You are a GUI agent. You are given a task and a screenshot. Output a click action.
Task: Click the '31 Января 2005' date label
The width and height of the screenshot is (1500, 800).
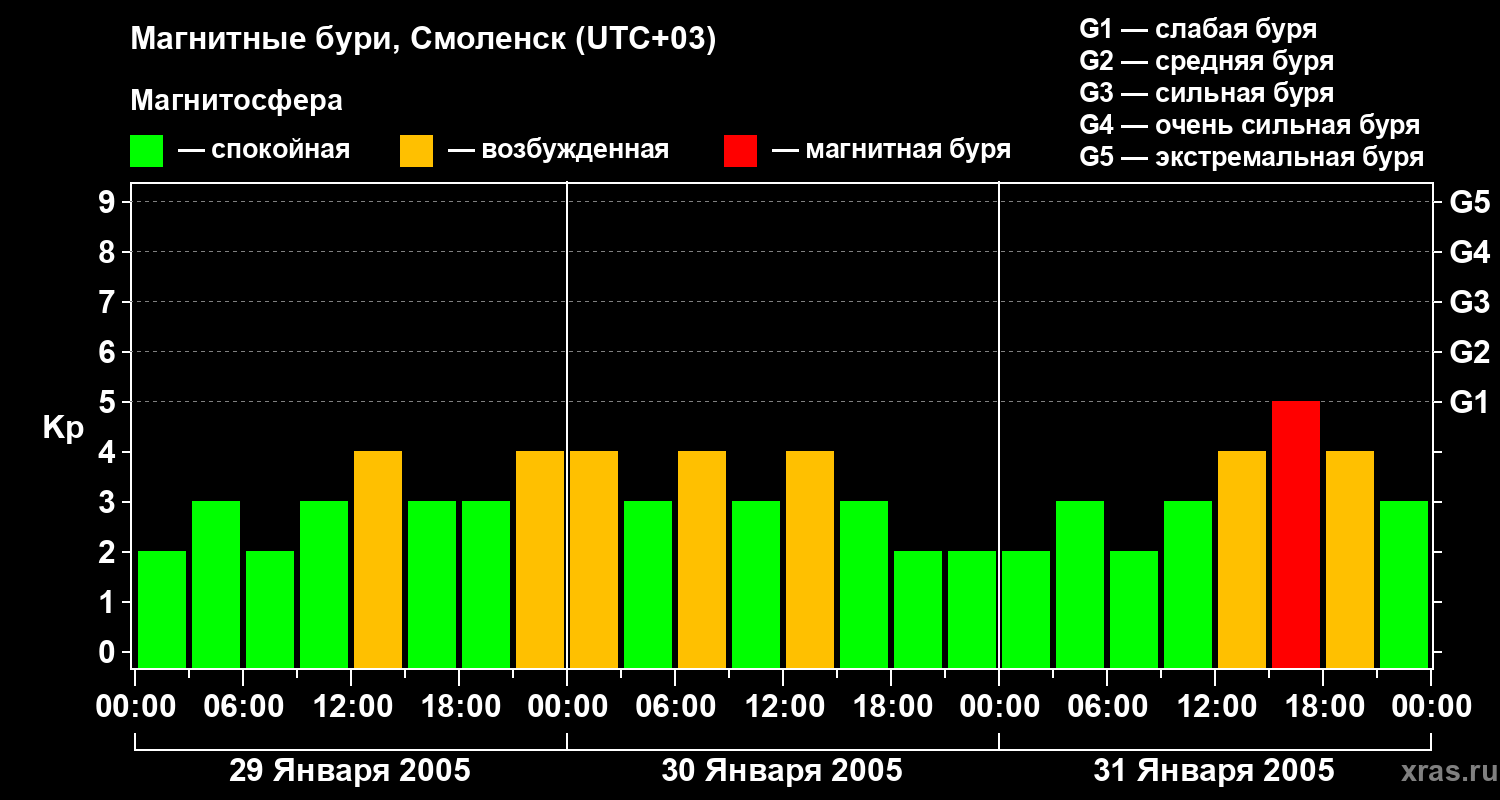pyautogui.click(x=1214, y=771)
